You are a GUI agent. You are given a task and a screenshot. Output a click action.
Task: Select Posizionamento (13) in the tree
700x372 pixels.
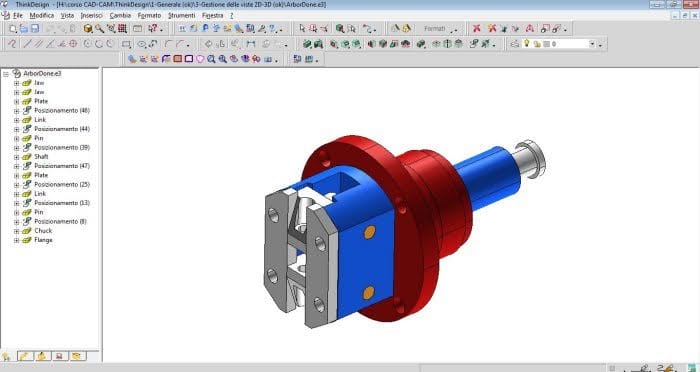click(62, 203)
